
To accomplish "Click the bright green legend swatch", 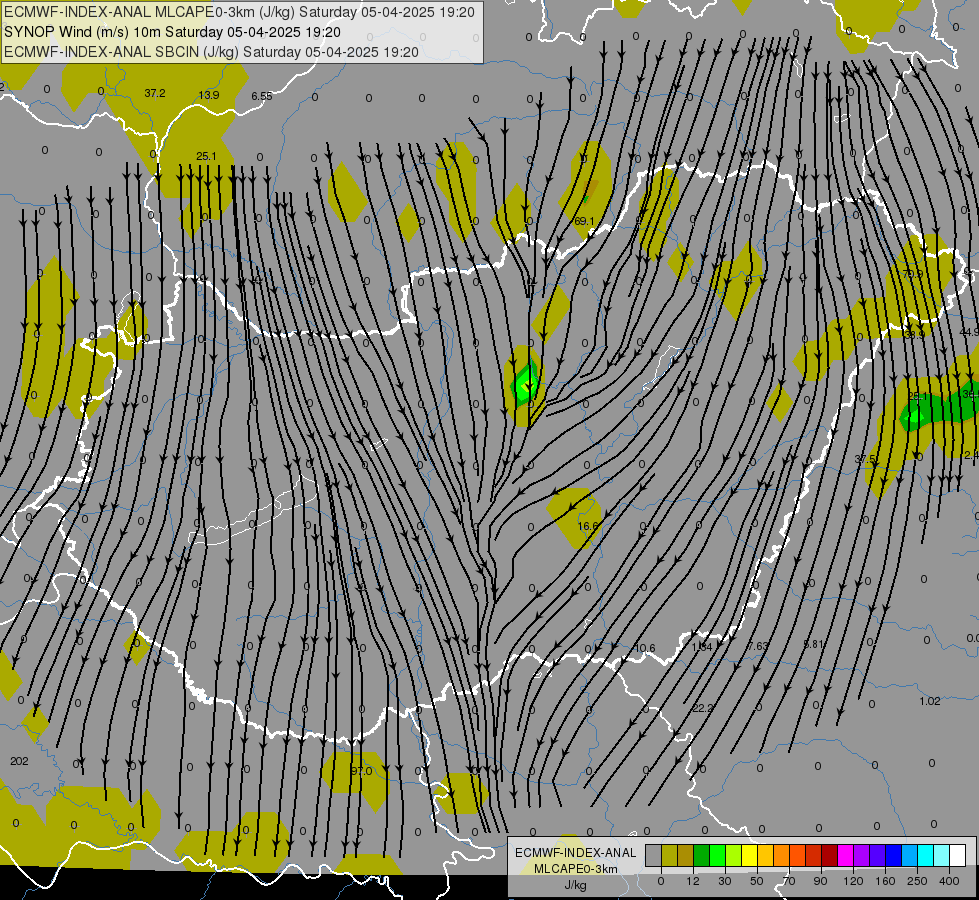I will 717,855.
